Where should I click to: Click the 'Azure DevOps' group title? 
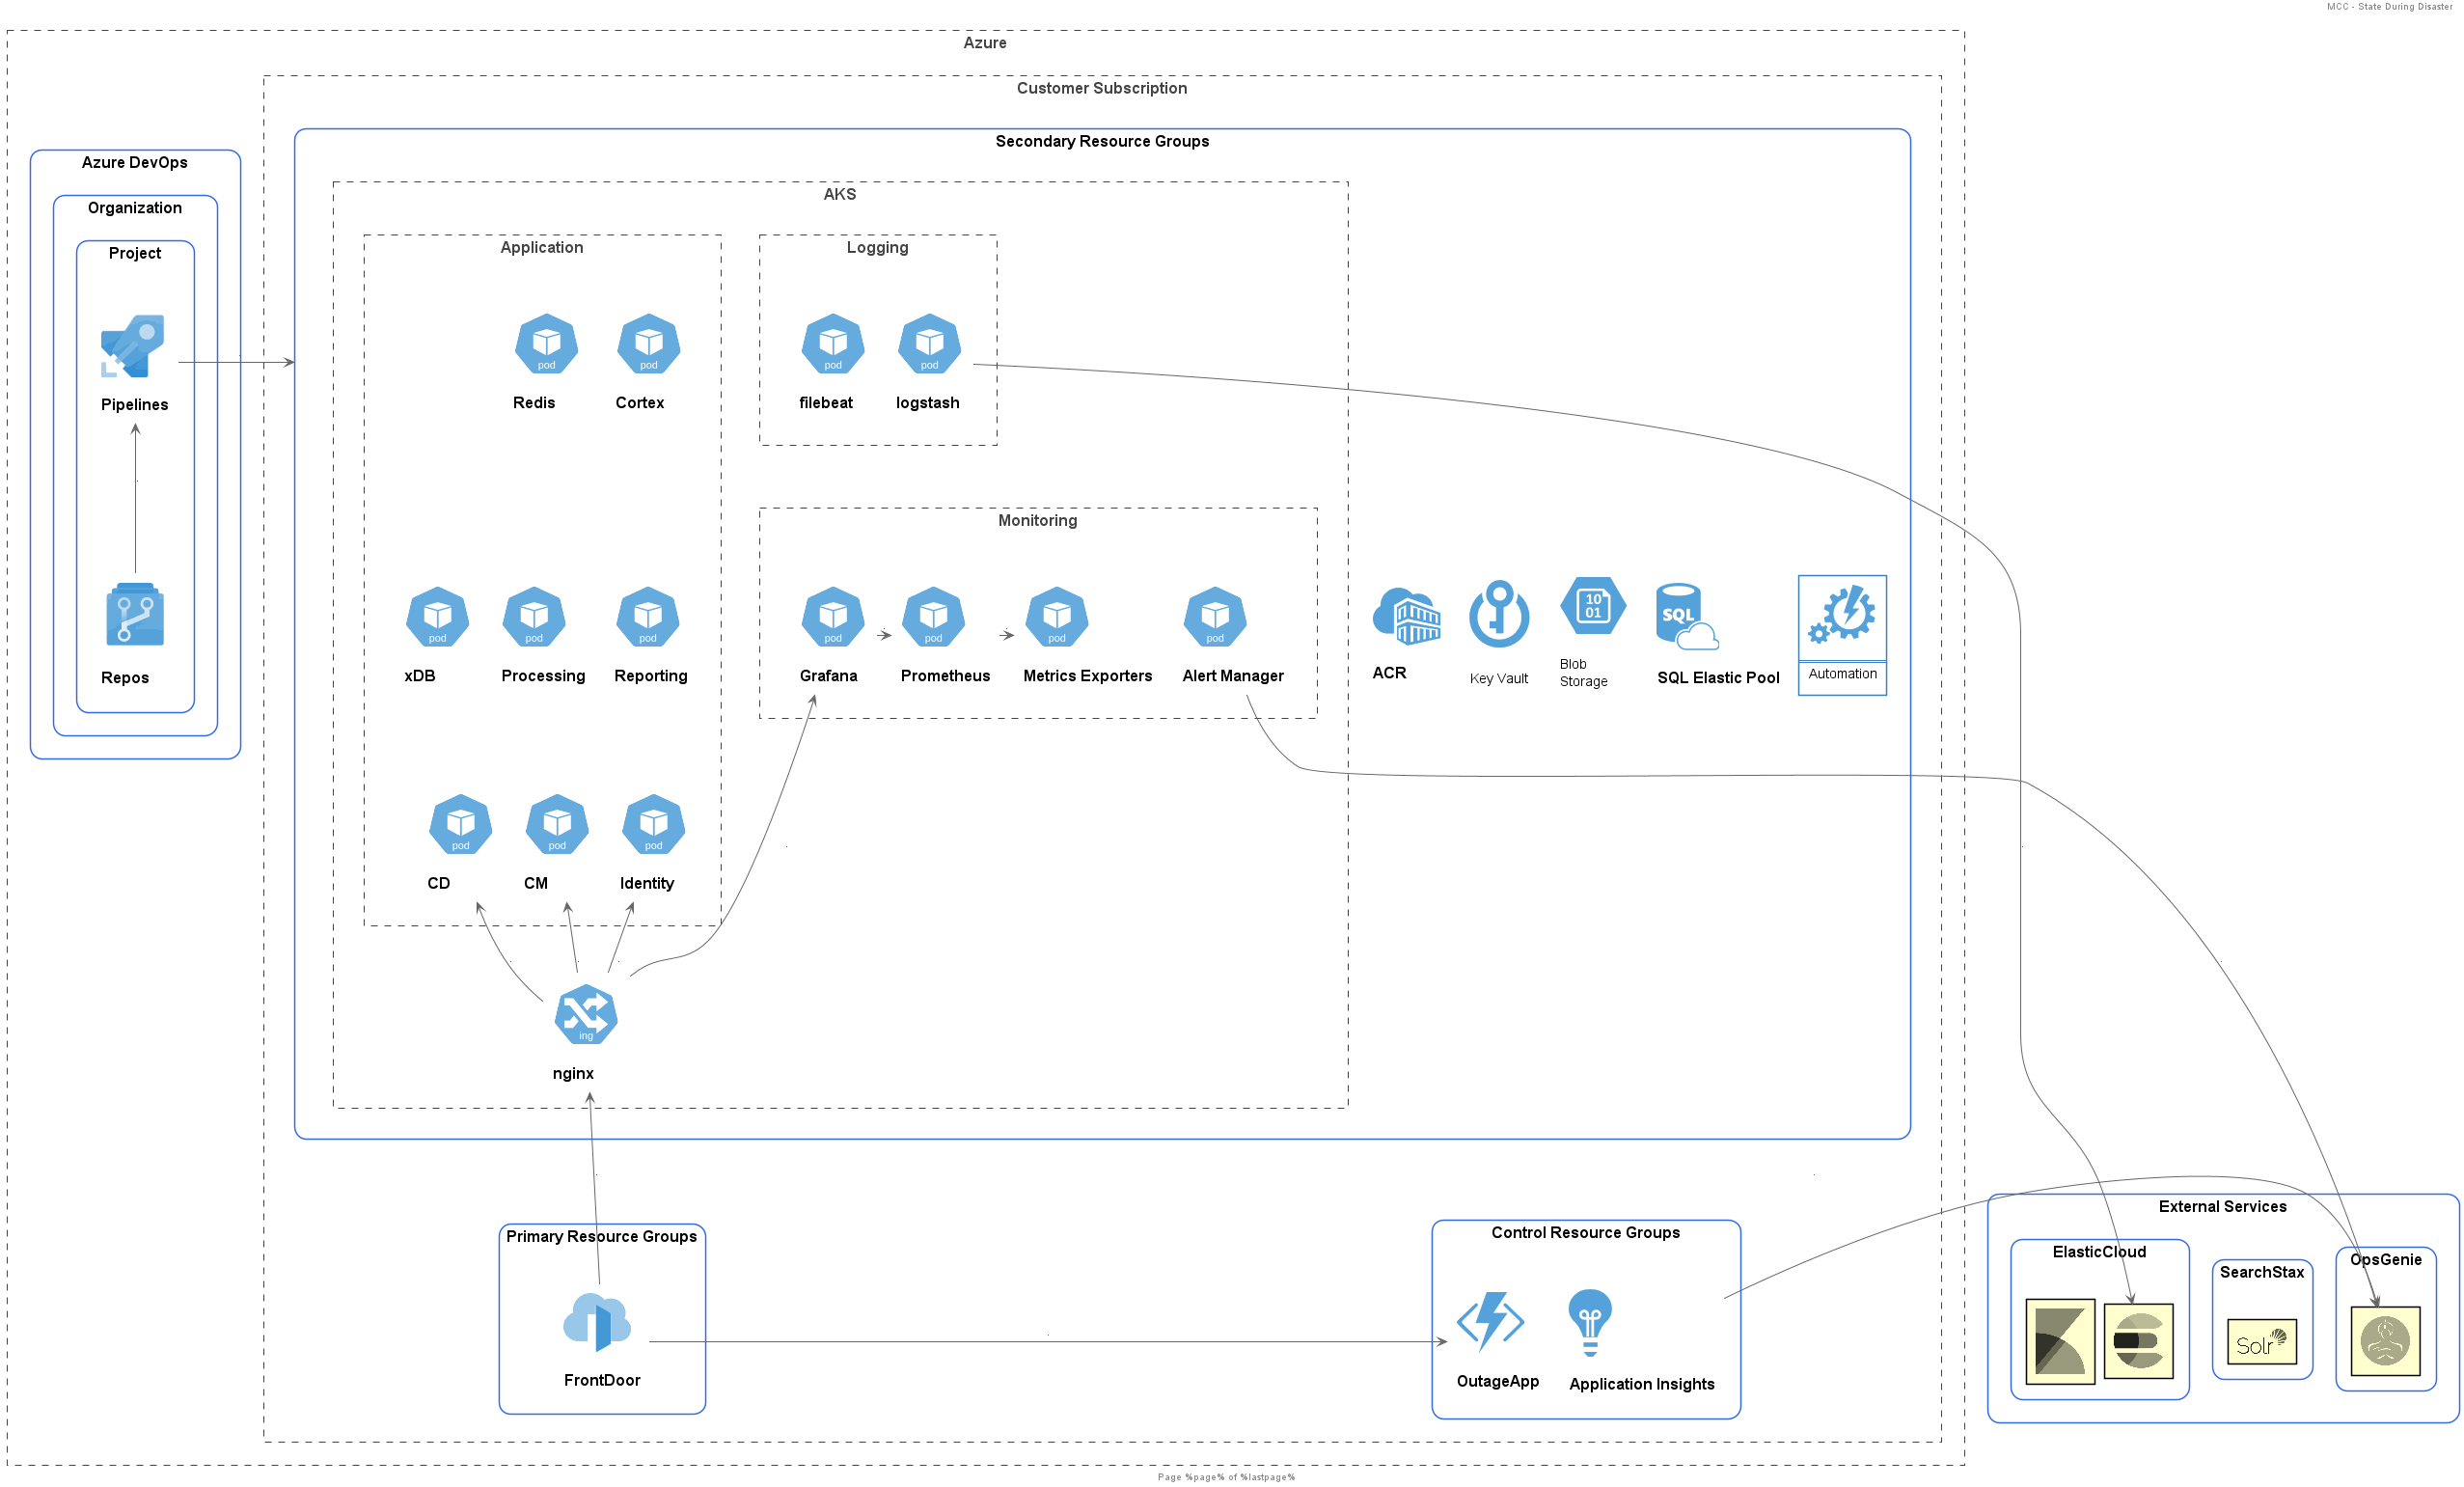pyautogui.click(x=135, y=162)
